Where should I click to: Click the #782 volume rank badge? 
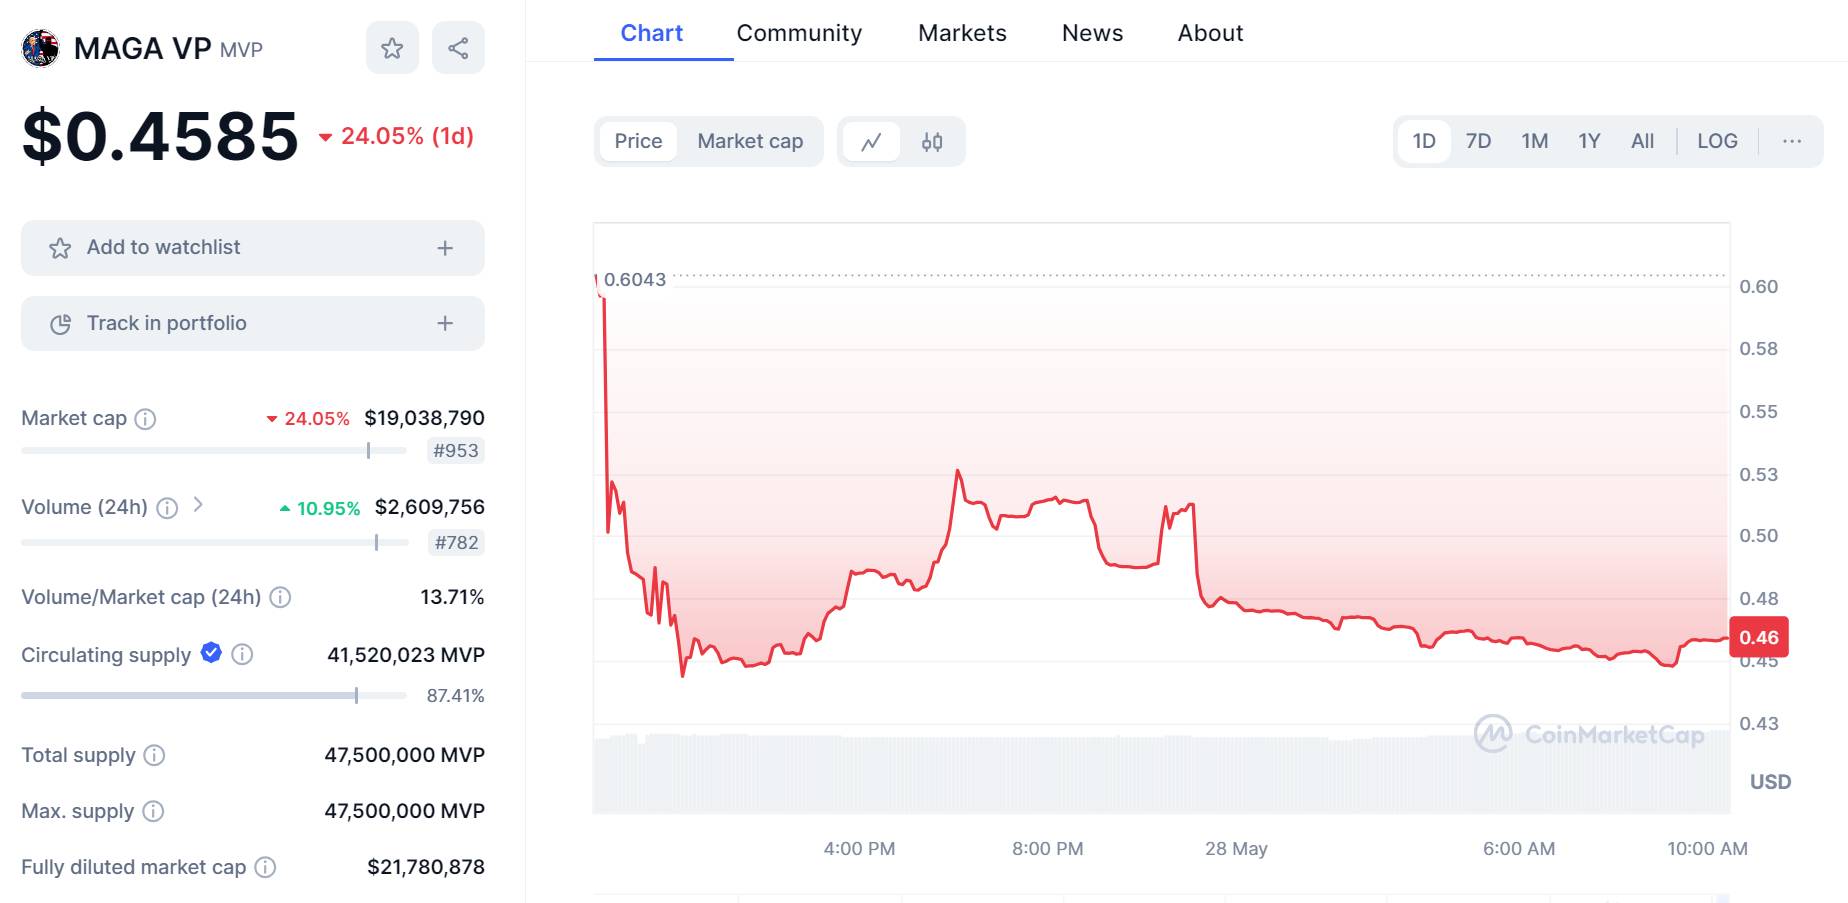[457, 543]
